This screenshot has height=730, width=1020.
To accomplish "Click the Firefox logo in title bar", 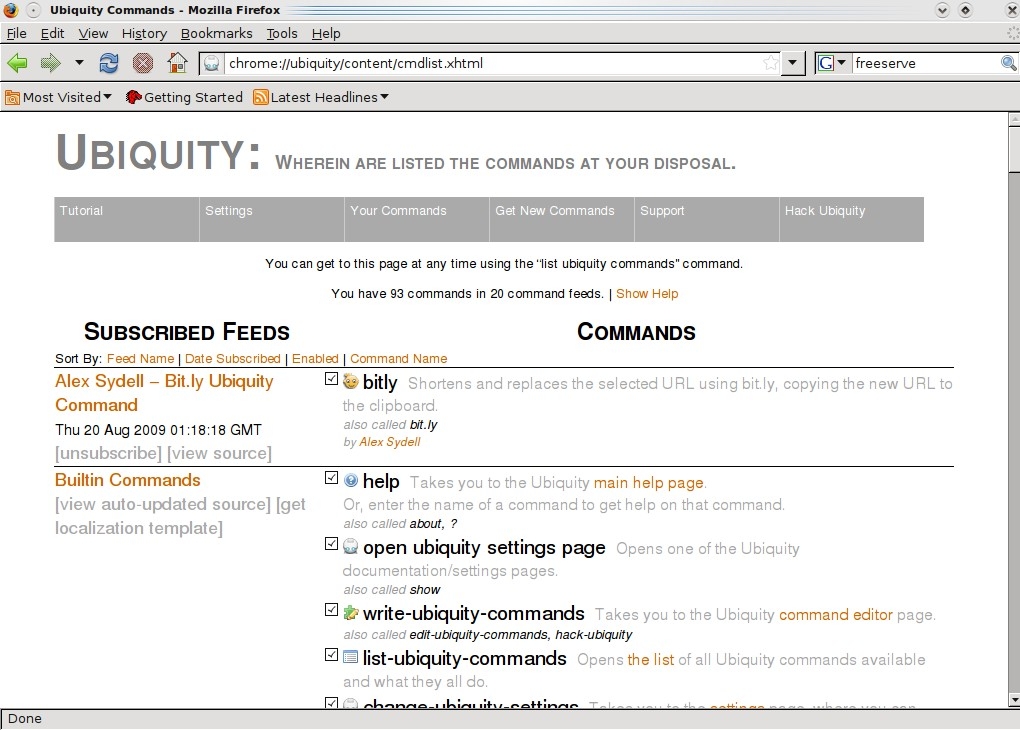I will tap(10, 10).
